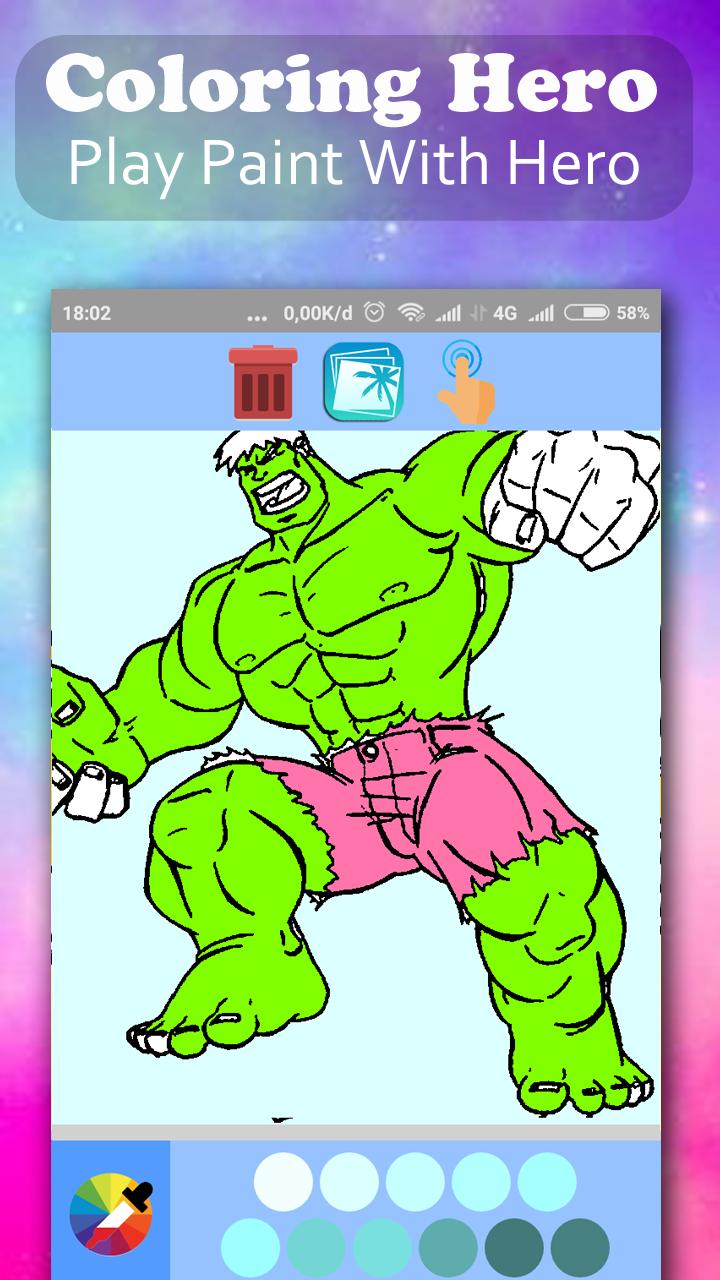720x1280 pixels.
Task: Tap the red trash bin icon
Action: point(263,381)
